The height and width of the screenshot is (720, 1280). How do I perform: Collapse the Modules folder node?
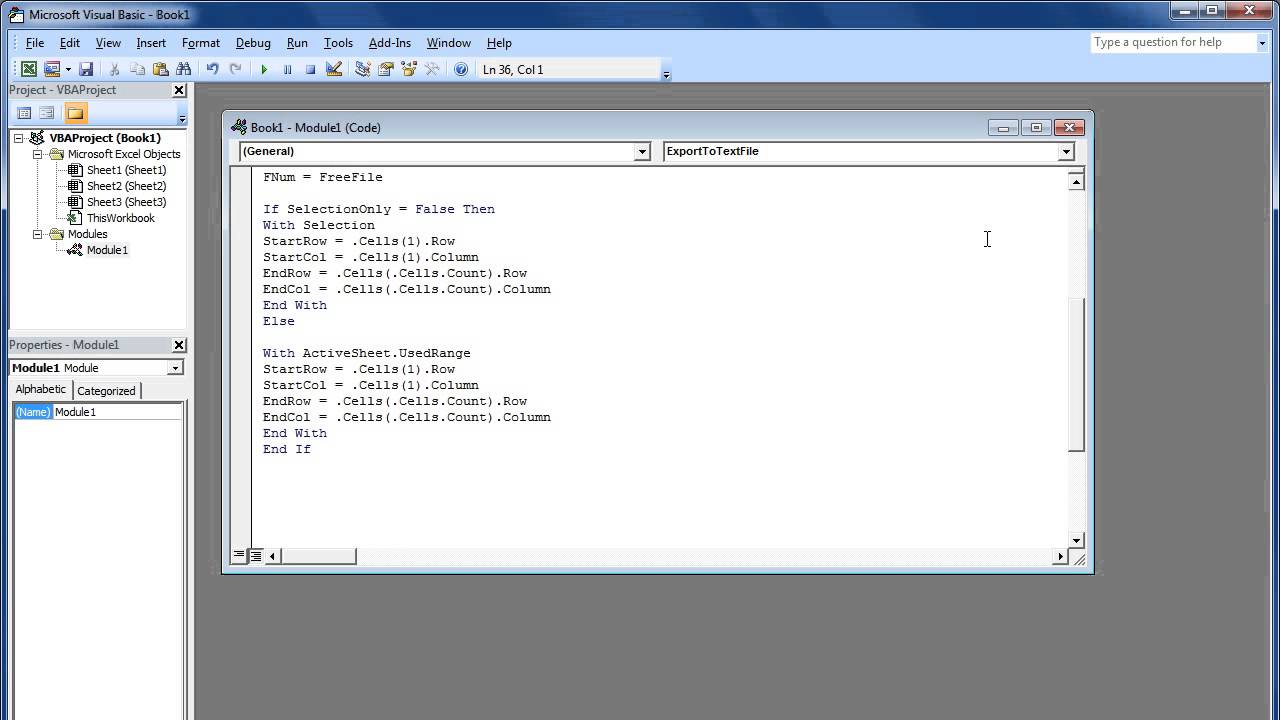click(37, 234)
